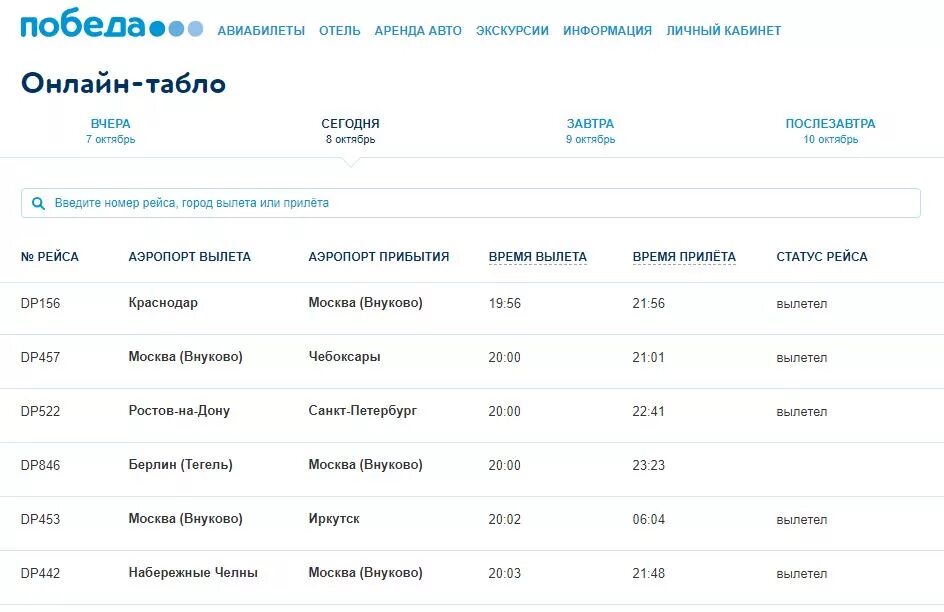944x612 pixels.
Task: Click arrival time 06:04
Action: point(648,519)
